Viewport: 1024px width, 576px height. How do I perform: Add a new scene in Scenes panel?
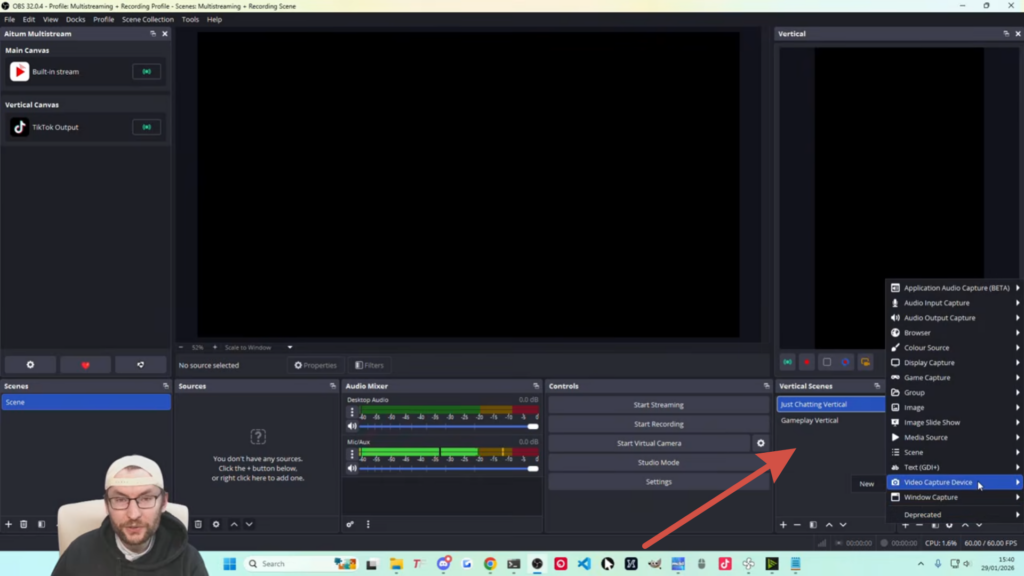[8, 524]
